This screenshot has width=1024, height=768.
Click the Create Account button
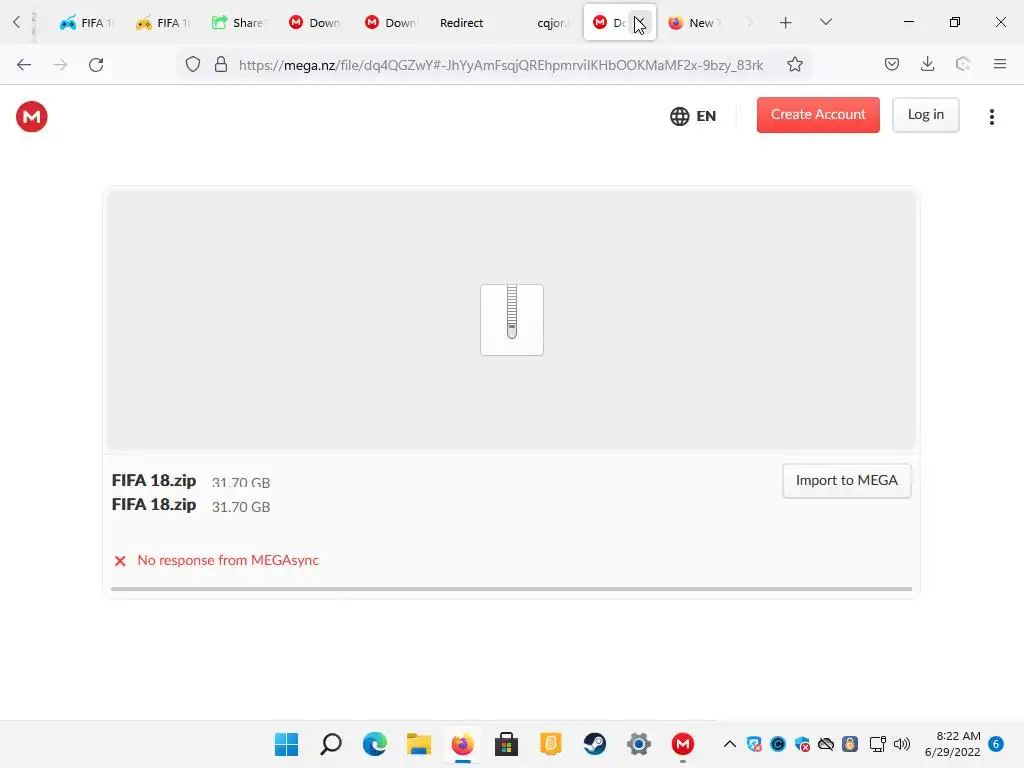coord(818,115)
